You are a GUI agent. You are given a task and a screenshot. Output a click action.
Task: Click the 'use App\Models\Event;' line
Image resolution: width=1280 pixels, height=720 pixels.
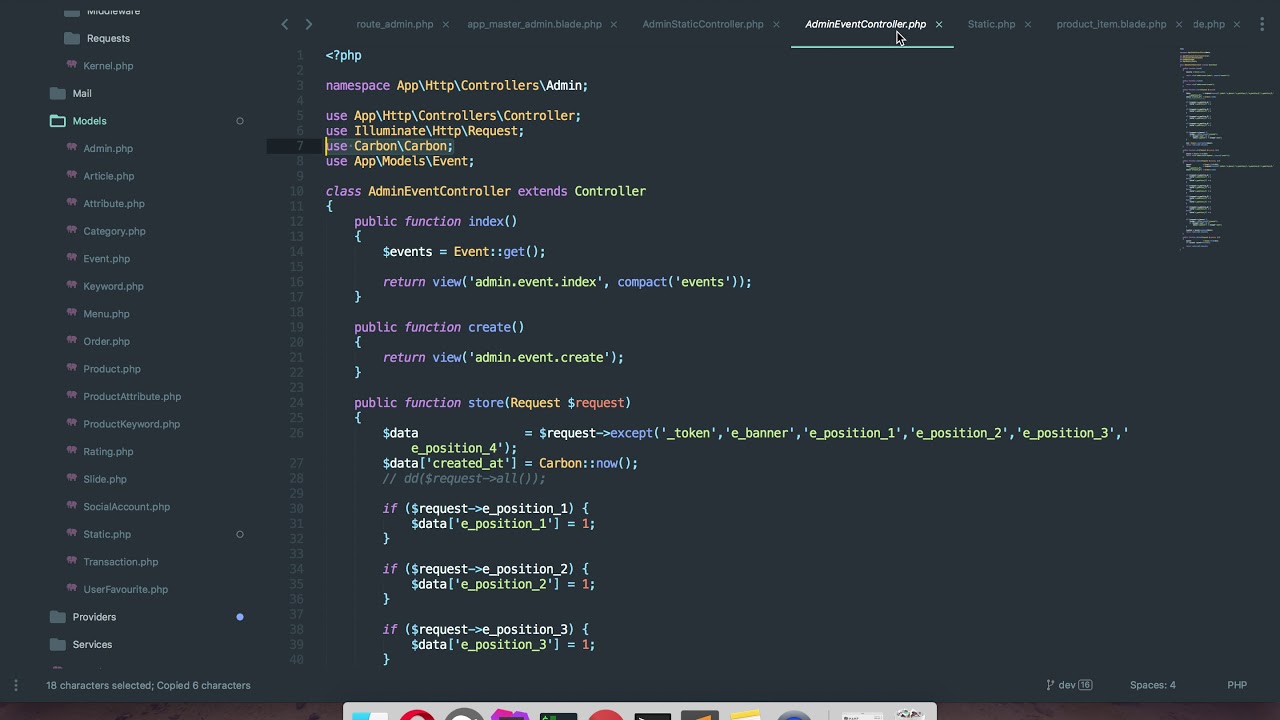pos(400,161)
